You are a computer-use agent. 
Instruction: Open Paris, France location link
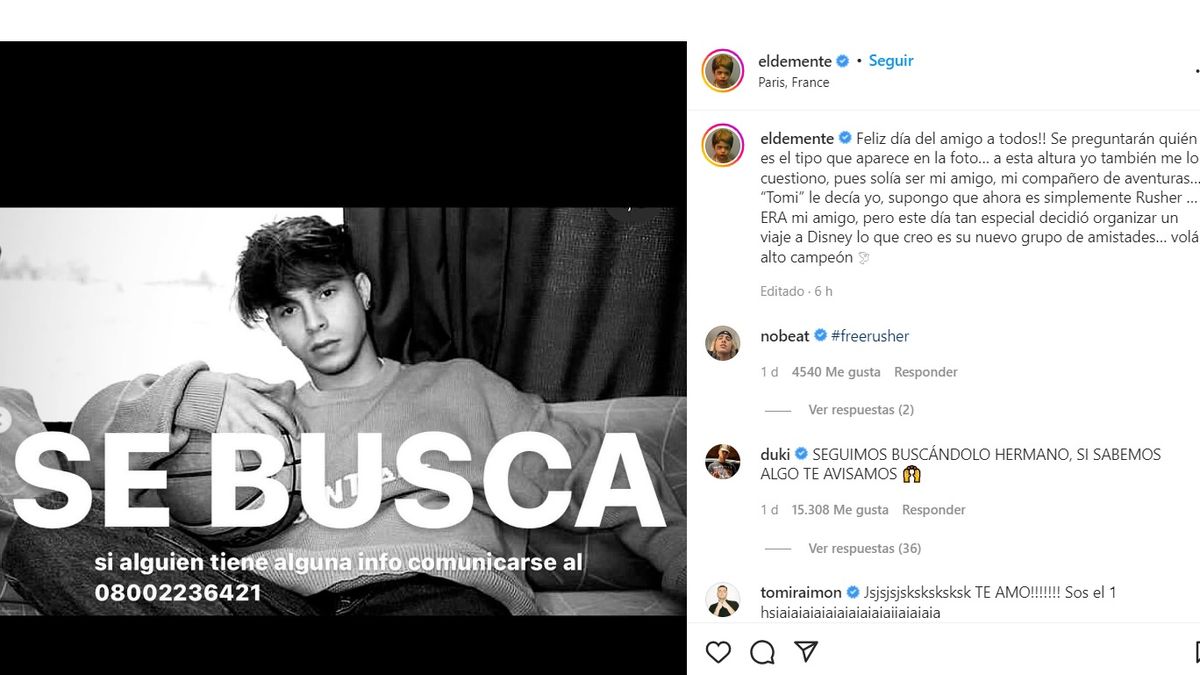pos(794,83)
